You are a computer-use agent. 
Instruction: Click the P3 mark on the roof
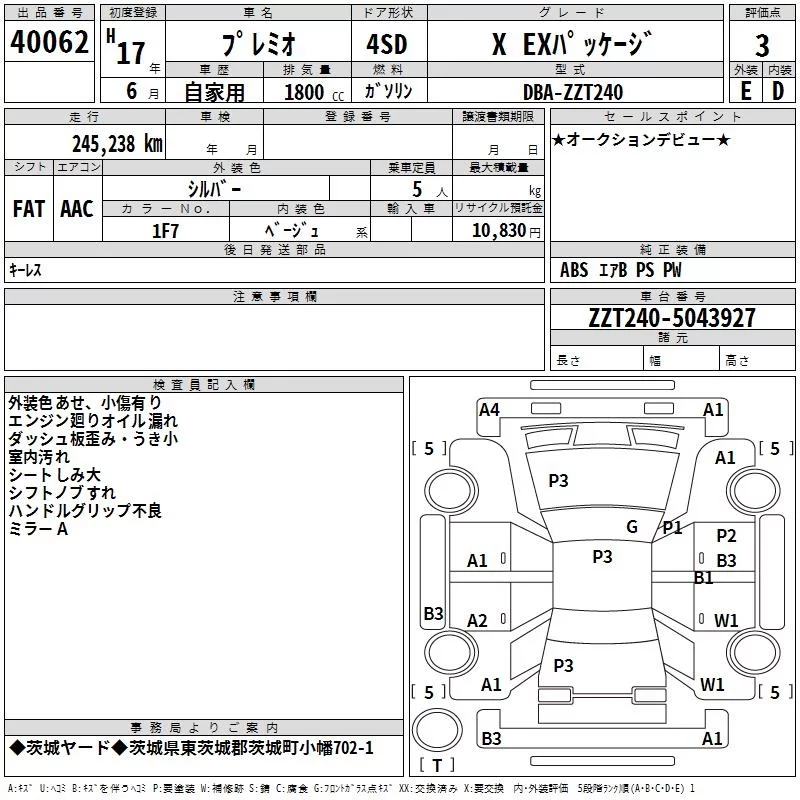pyautogui.click(x=602, y=556)
